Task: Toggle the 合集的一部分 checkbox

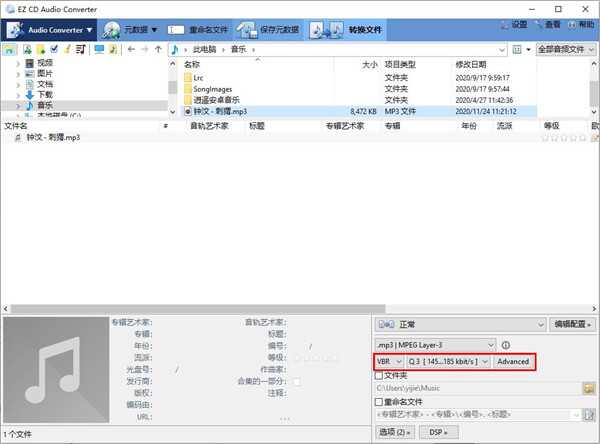Action: point(296,382)
